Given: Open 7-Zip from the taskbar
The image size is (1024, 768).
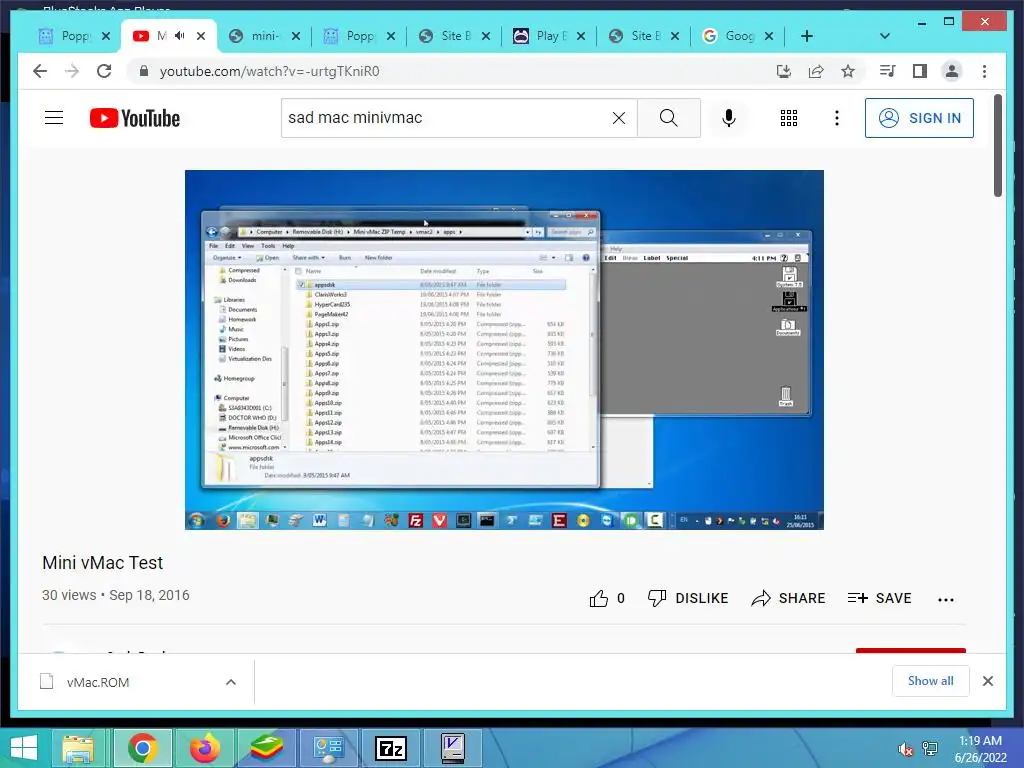Looking at the screenshot, I should point(391,748).
